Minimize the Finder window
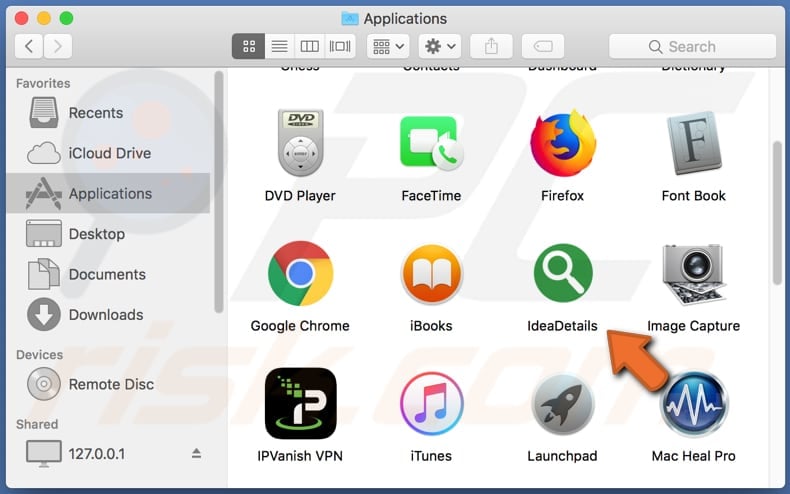This screenshot has width=790, height=494. pyautogui.click(x=44, y=19)
